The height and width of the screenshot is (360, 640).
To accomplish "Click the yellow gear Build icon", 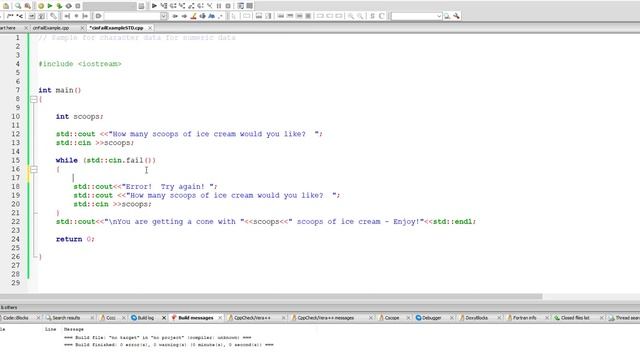I will click(41, 6).
